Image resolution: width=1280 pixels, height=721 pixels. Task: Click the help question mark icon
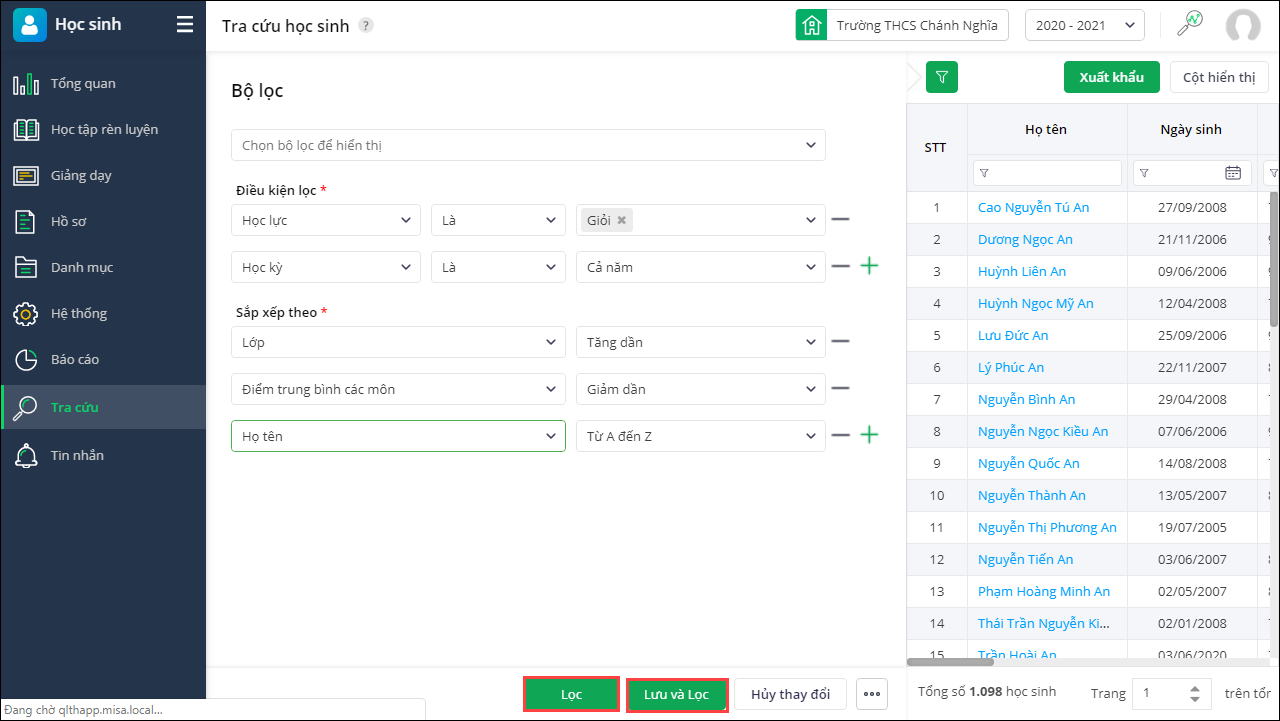pos(366,26)
